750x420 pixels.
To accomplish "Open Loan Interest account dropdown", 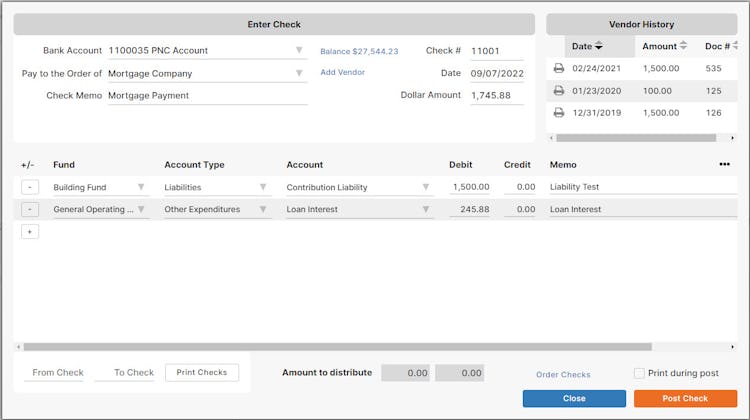I will [426, 209].
